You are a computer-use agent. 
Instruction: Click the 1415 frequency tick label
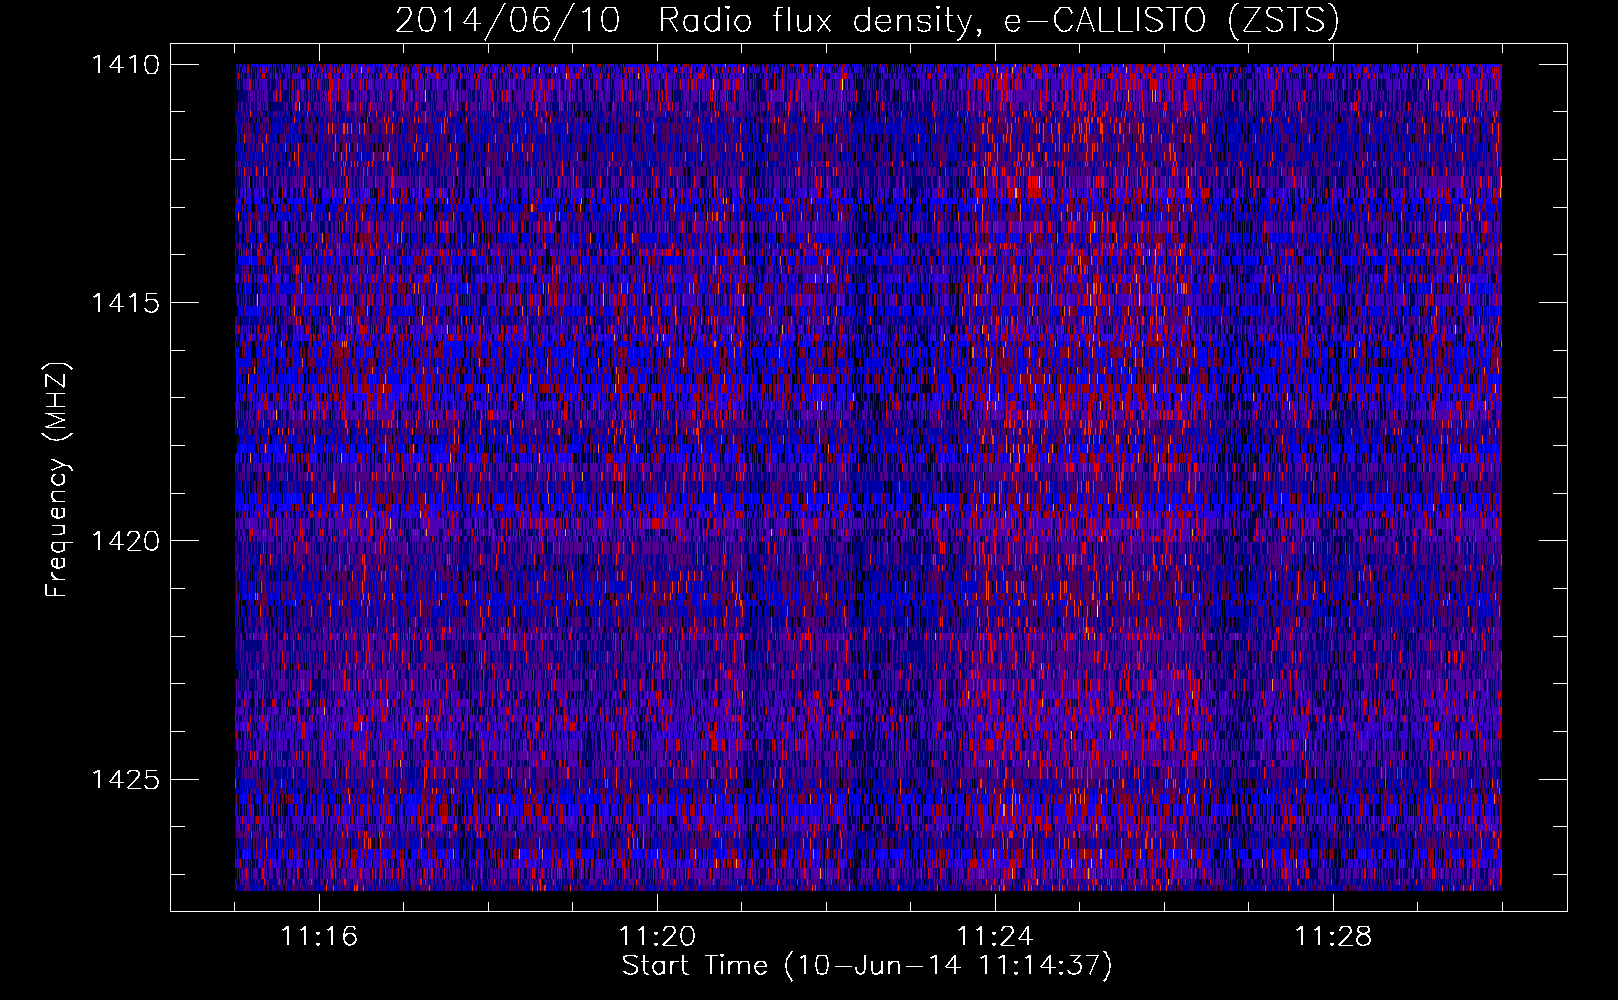pos(125,302)
